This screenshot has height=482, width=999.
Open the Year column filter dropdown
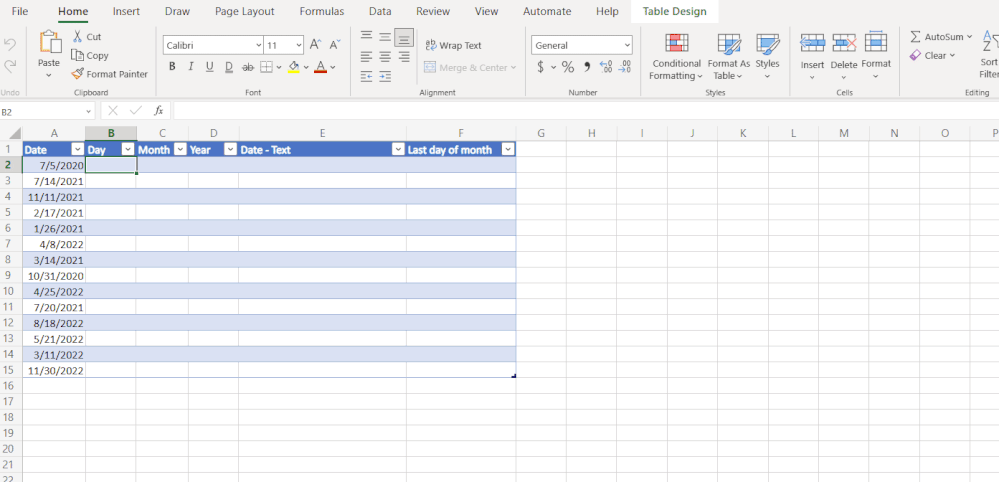(231, 150)
